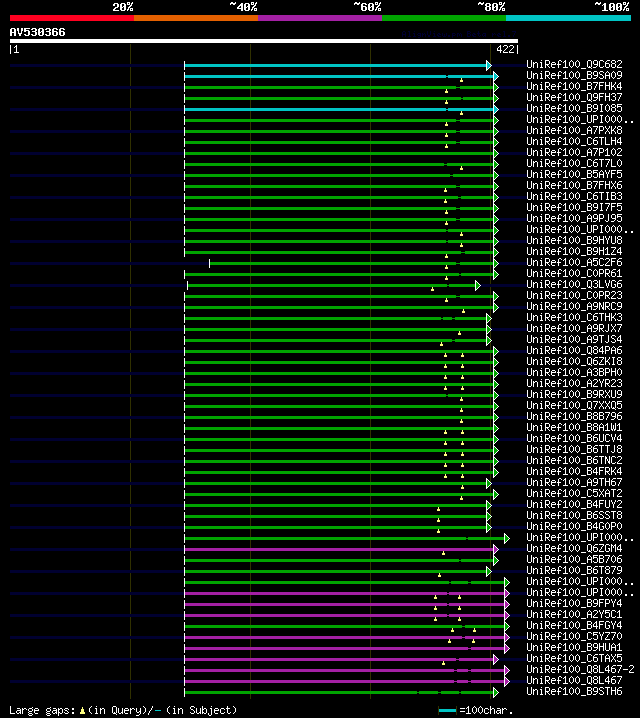Open hit UniRef100_B7FHK4
640x718 pixels.
[574, 86]
